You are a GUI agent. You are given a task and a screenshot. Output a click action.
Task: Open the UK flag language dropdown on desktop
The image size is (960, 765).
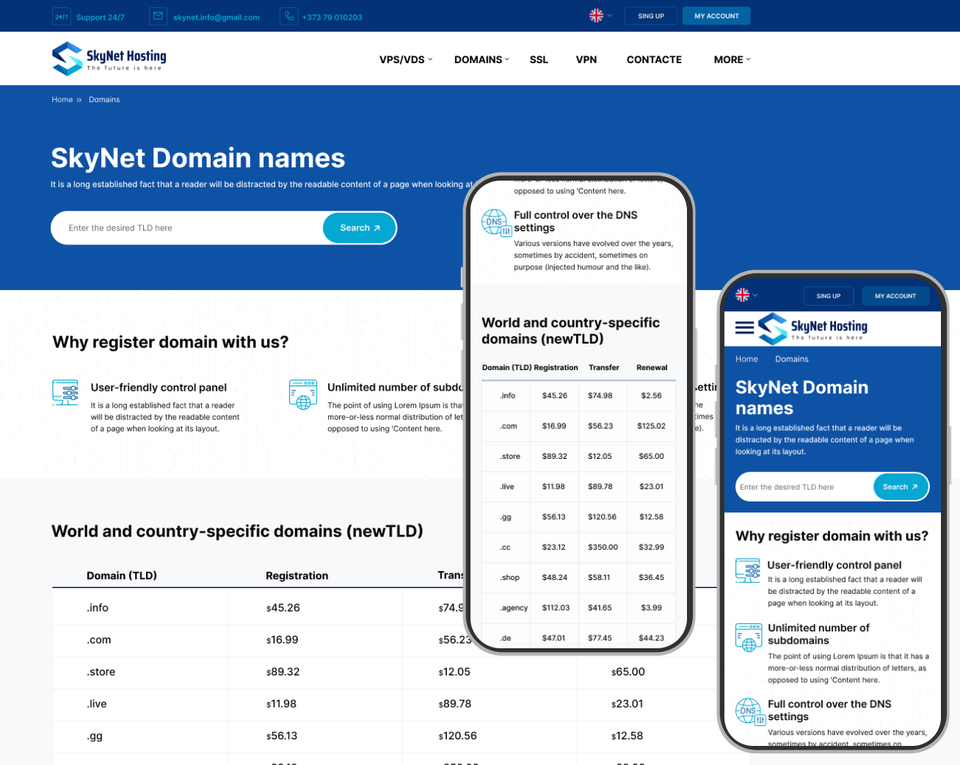tap(600, 16)
